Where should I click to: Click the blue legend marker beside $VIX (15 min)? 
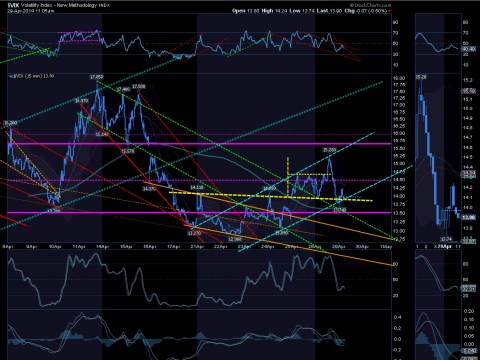[10, 76]
